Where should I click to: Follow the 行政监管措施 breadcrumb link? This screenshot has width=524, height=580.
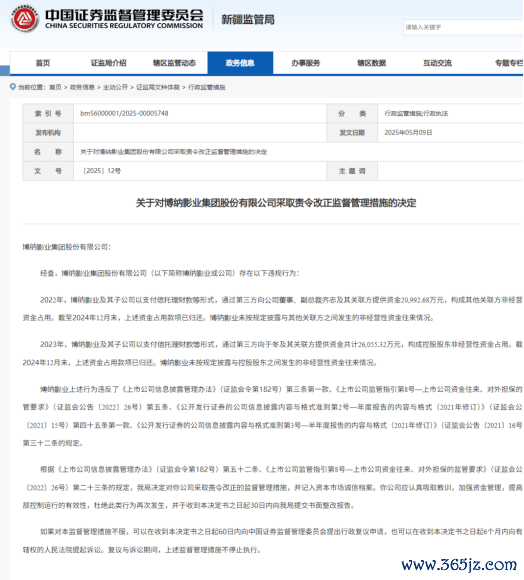click(x=207, y=87)
